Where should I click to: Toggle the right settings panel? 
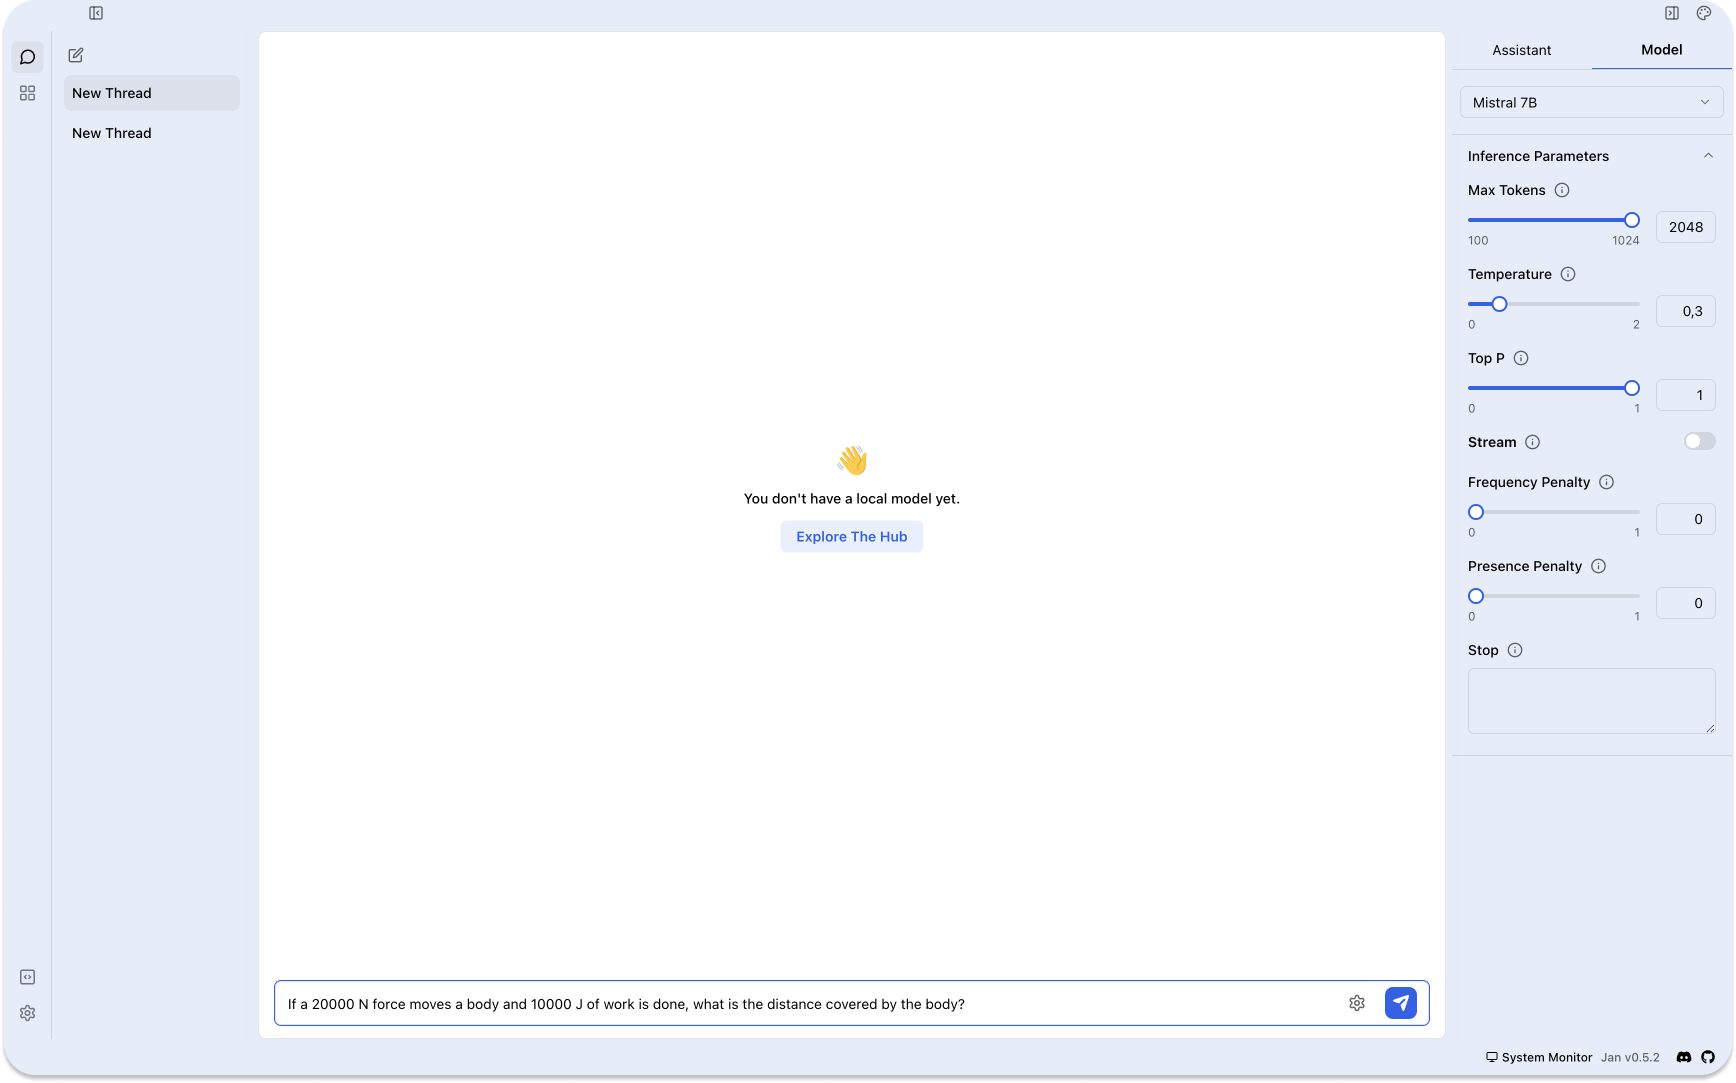[x=1672, y=13]
